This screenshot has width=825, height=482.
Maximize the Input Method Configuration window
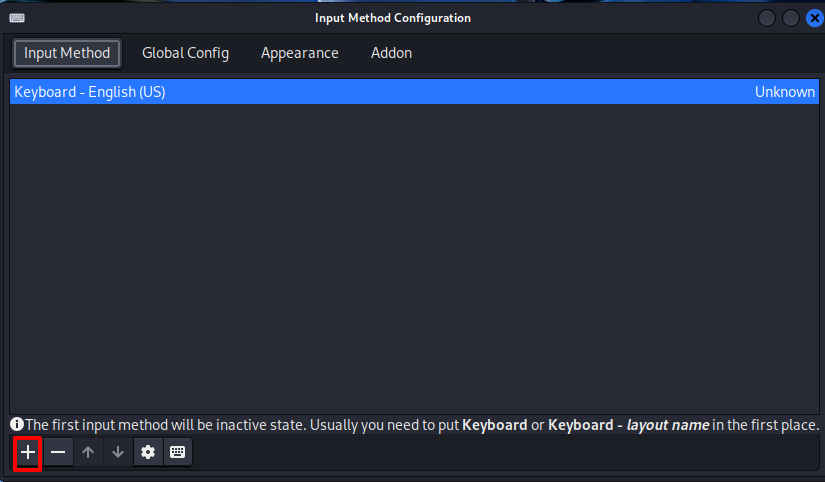point(790,18)
